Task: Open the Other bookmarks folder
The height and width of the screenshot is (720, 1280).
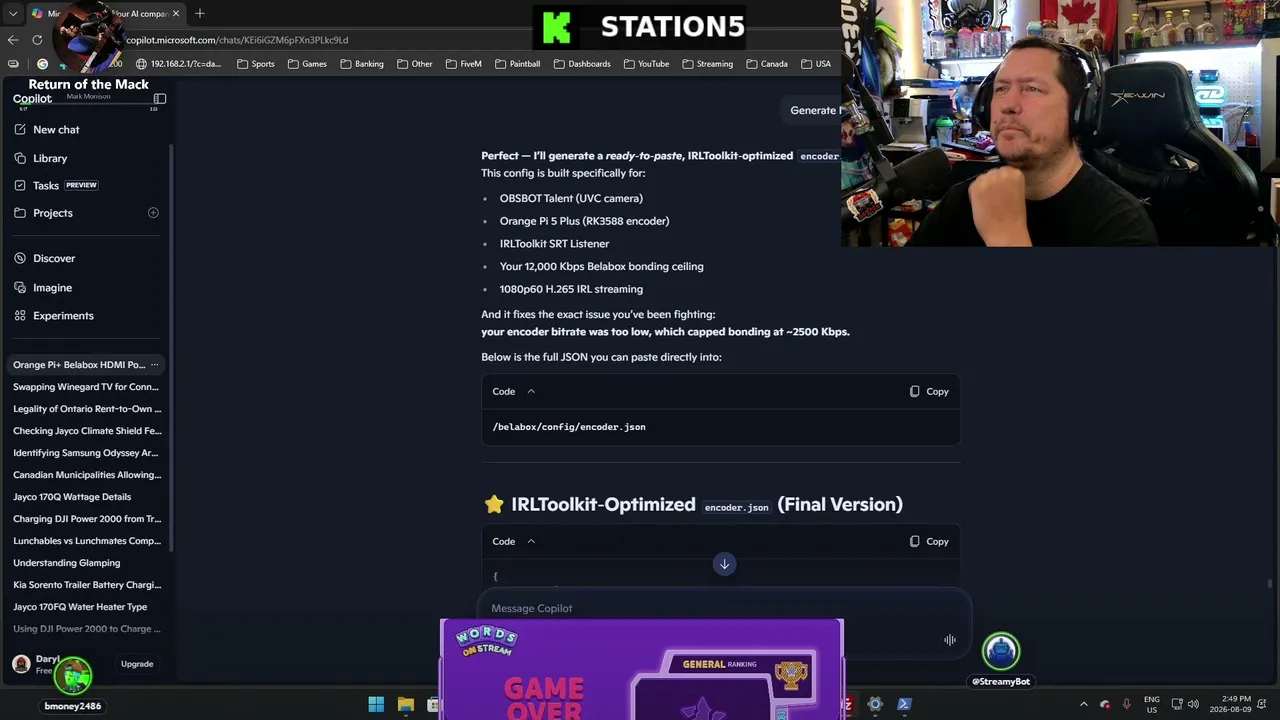Action: coord(415,64)
